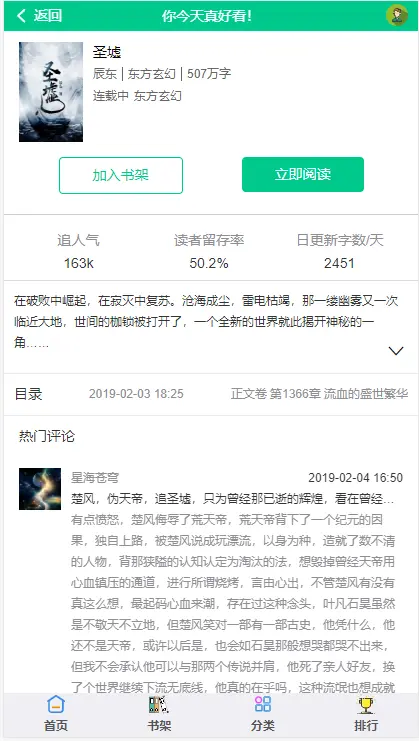The height and width of the screenshot is (741, 419).
Task: Tap the back arrow icon
Action: click(x=21, y=16)
